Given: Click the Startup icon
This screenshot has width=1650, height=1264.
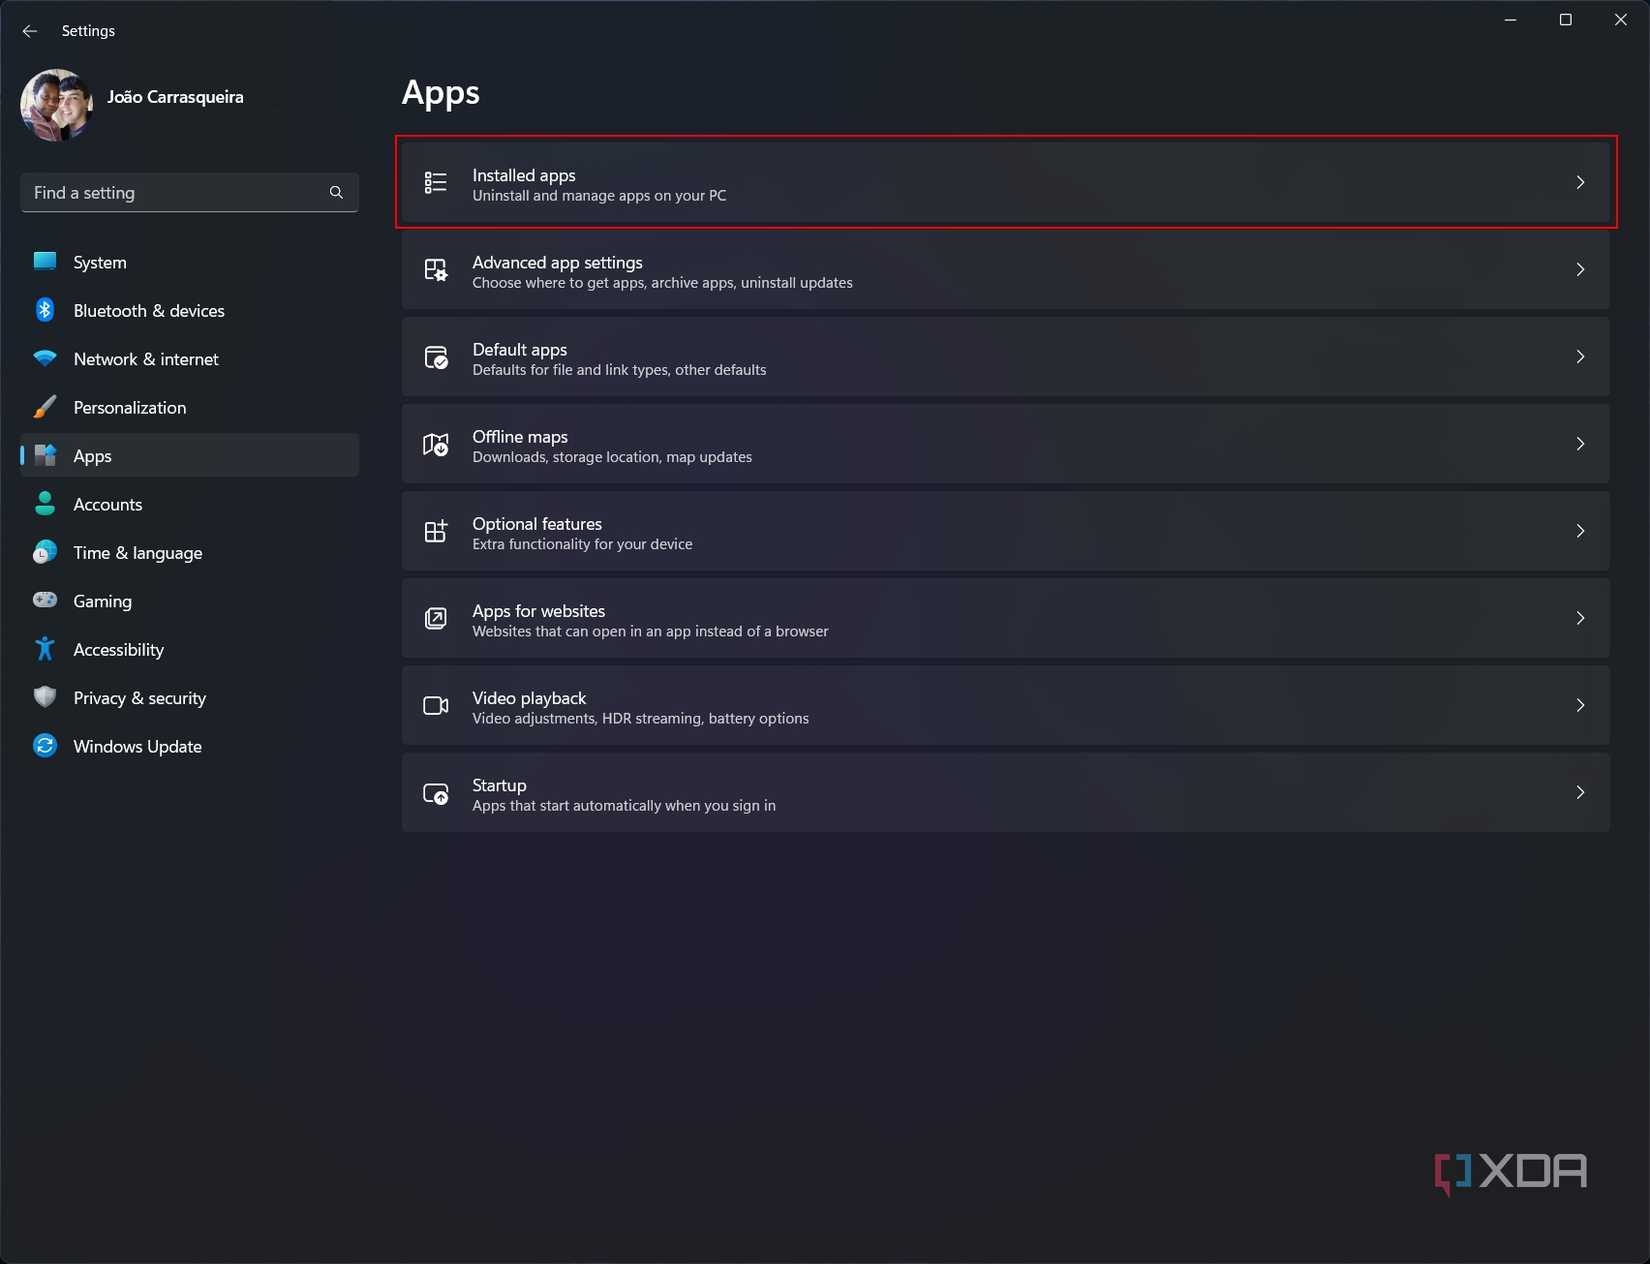Looking at the screenshot, I should (x=435, y=793).
